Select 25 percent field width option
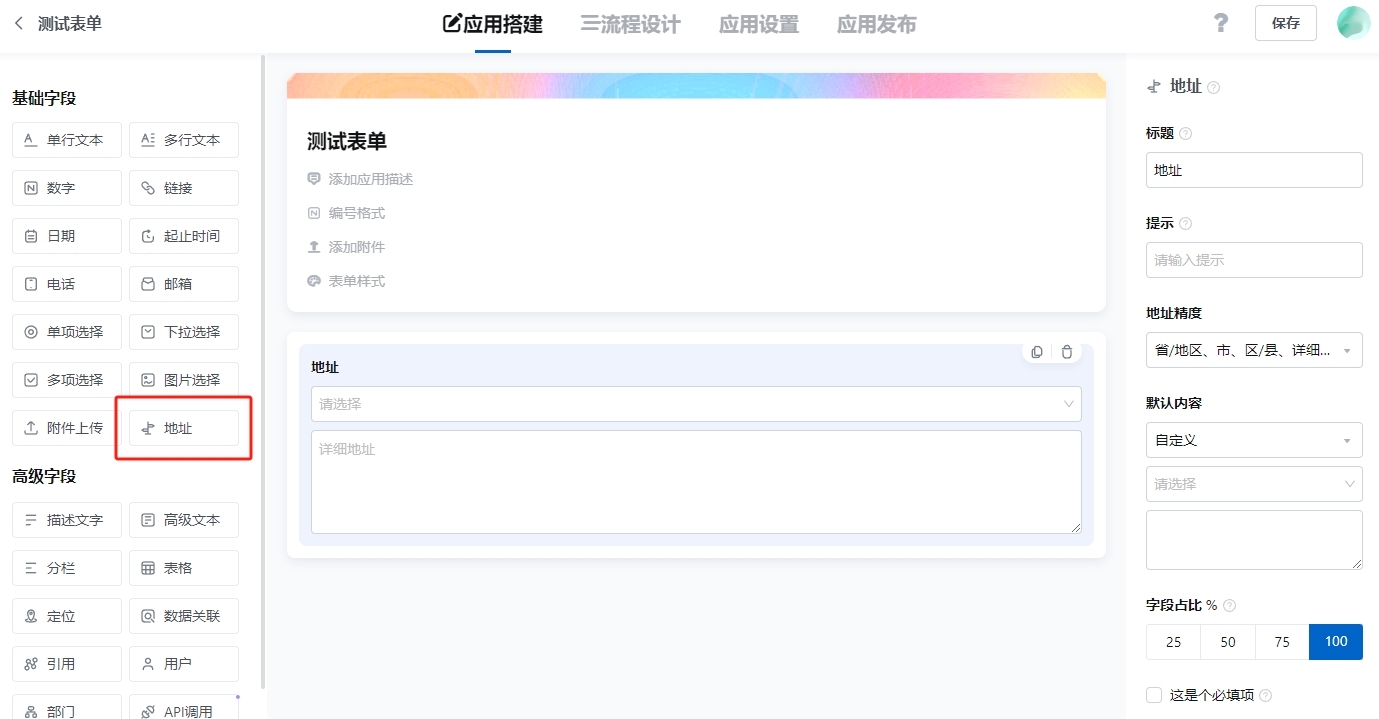1379x719 pixels. [1173, 642]
